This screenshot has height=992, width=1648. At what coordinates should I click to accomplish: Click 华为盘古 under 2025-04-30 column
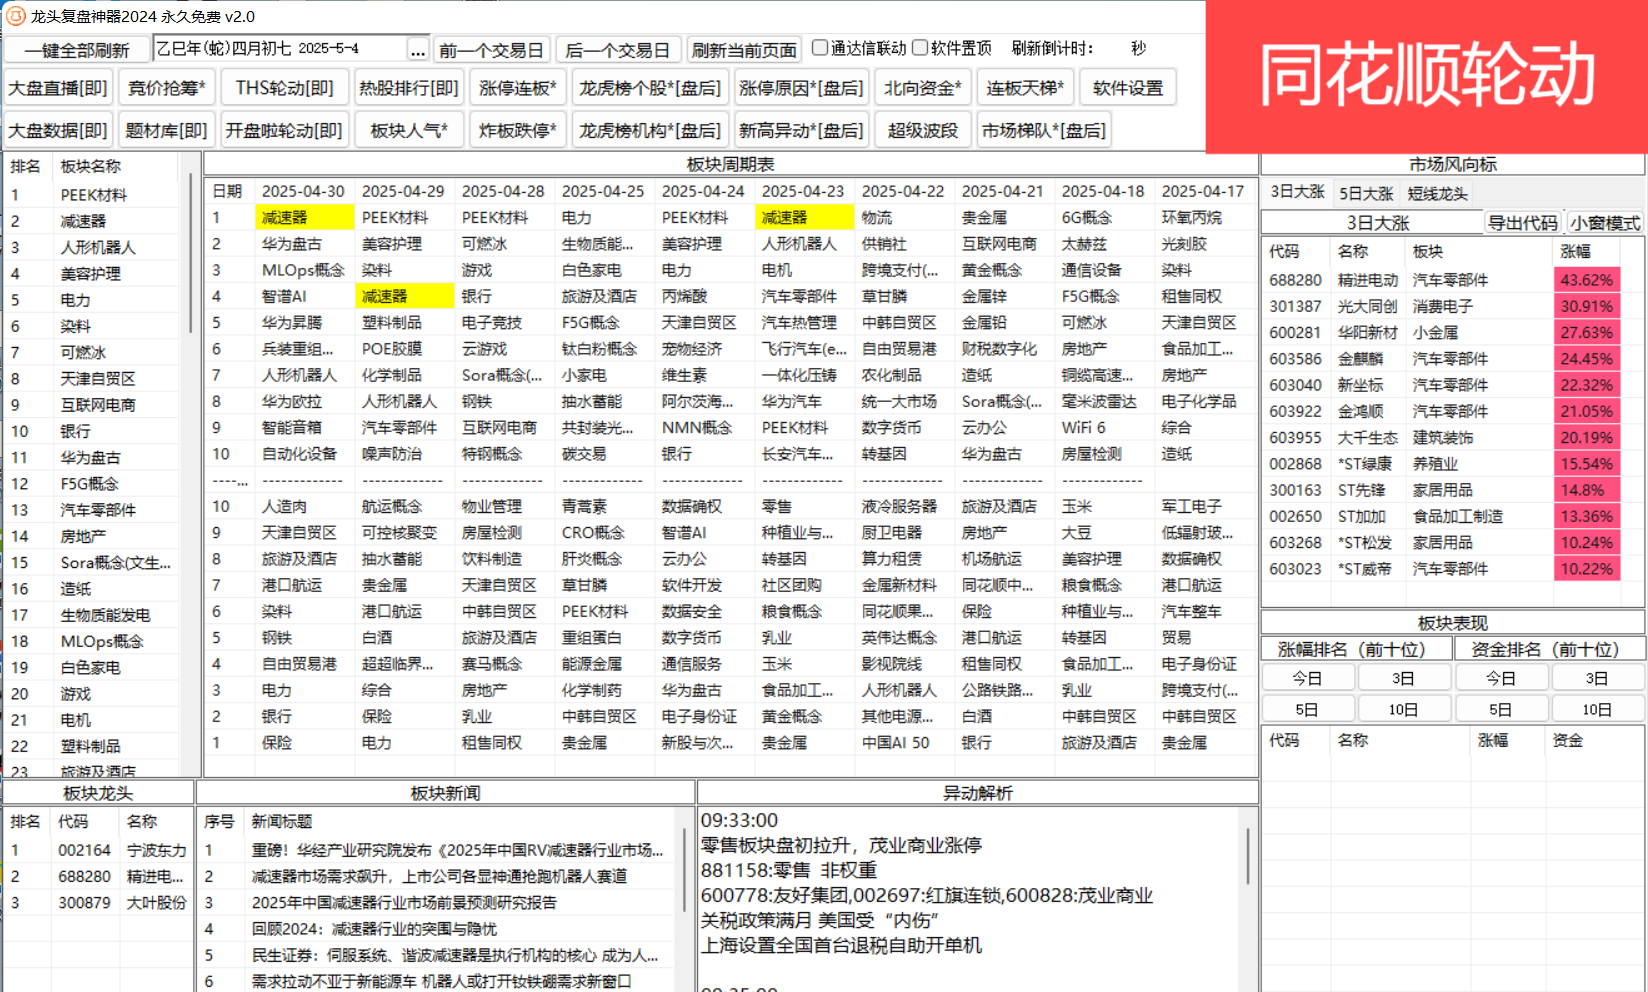click(292, 243)
